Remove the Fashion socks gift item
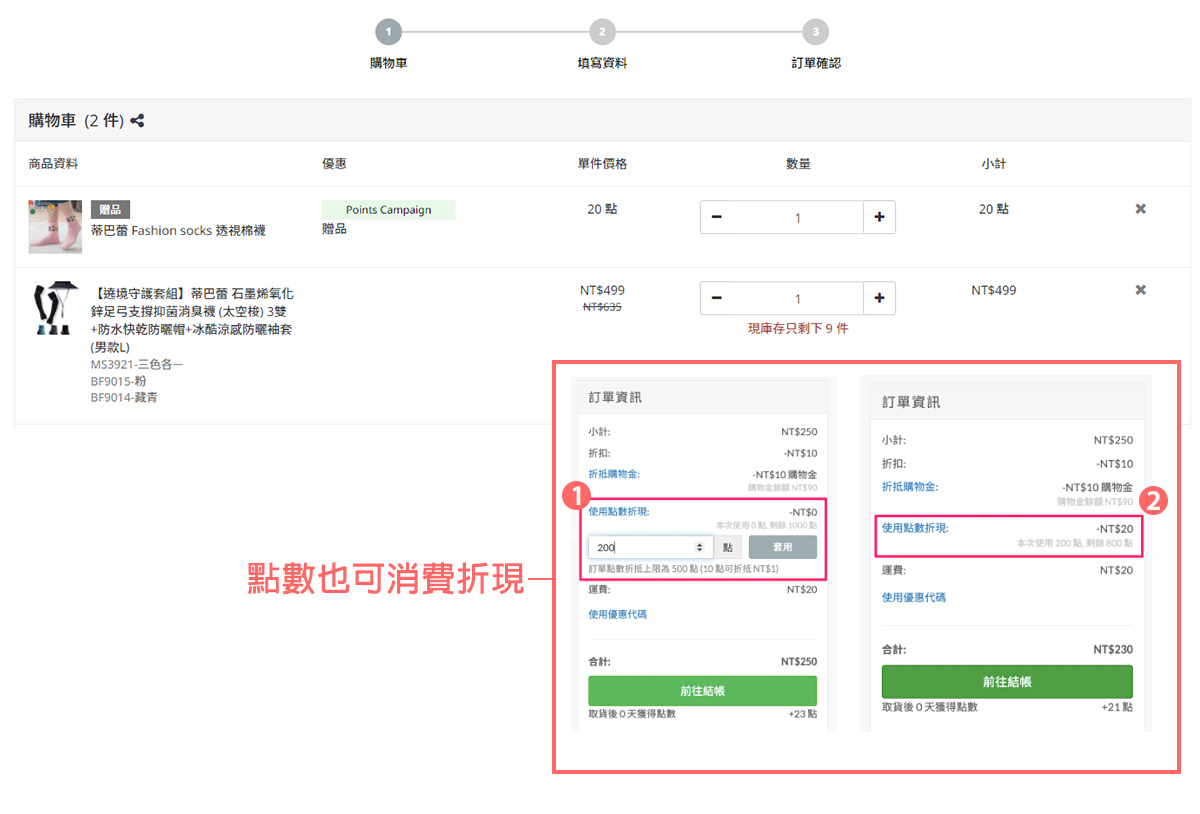Screen dimensions: 1200x814 click(x=1140, y=209)
